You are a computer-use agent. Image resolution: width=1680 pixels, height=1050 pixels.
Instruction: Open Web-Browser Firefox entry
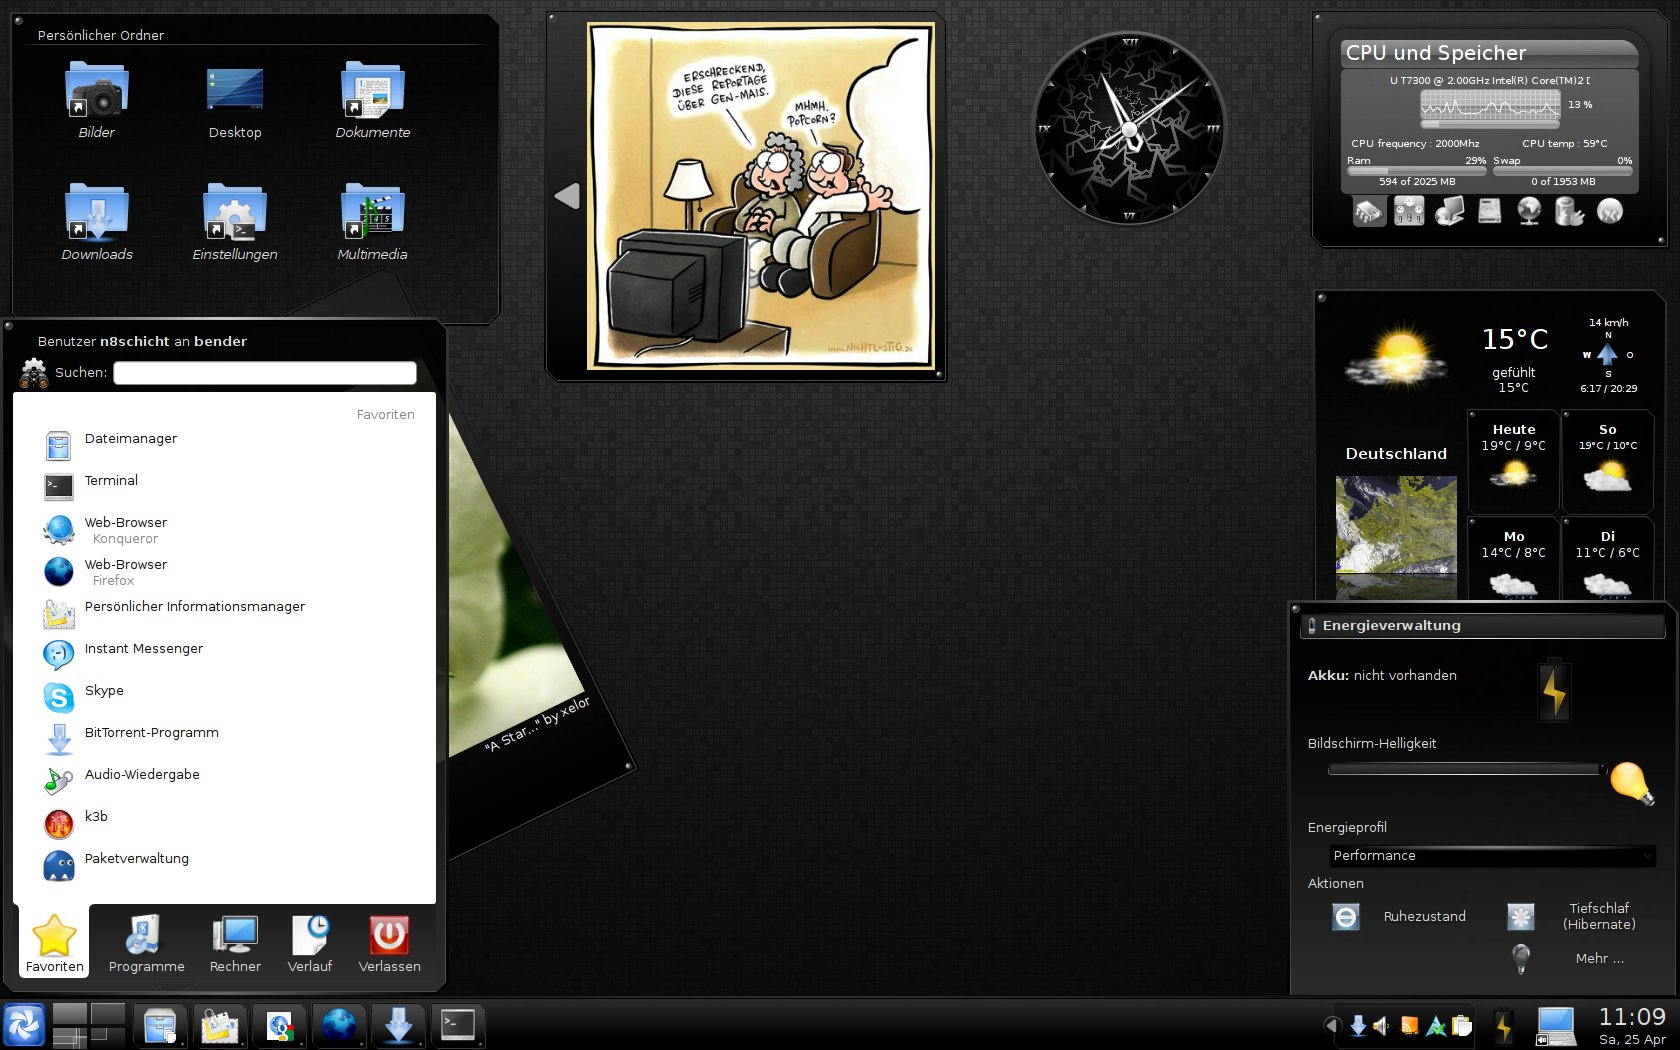tap(225, 571)
